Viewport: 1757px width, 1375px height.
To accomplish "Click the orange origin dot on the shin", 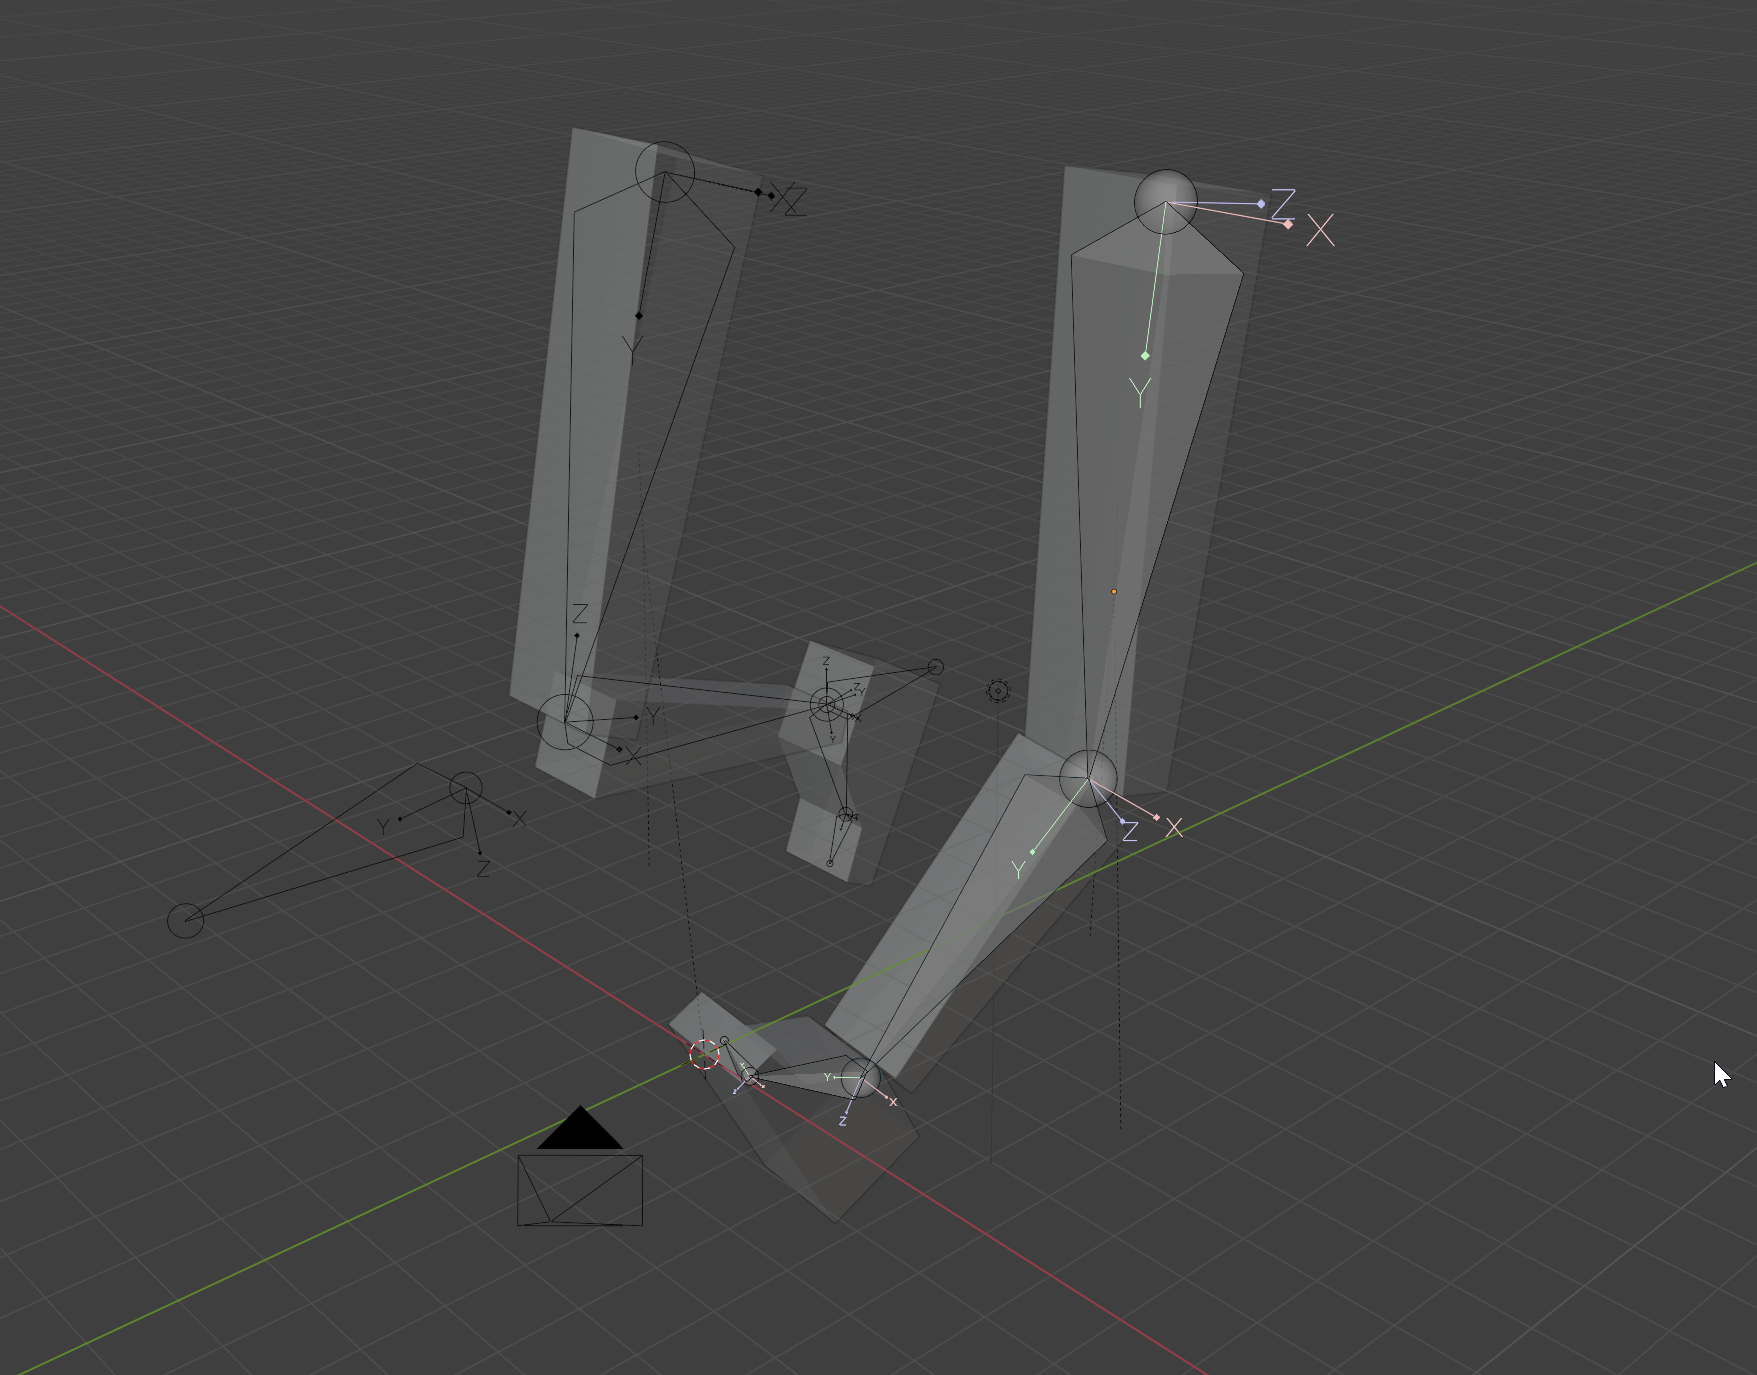I will pyautogui.click(x=1114, y=592).
